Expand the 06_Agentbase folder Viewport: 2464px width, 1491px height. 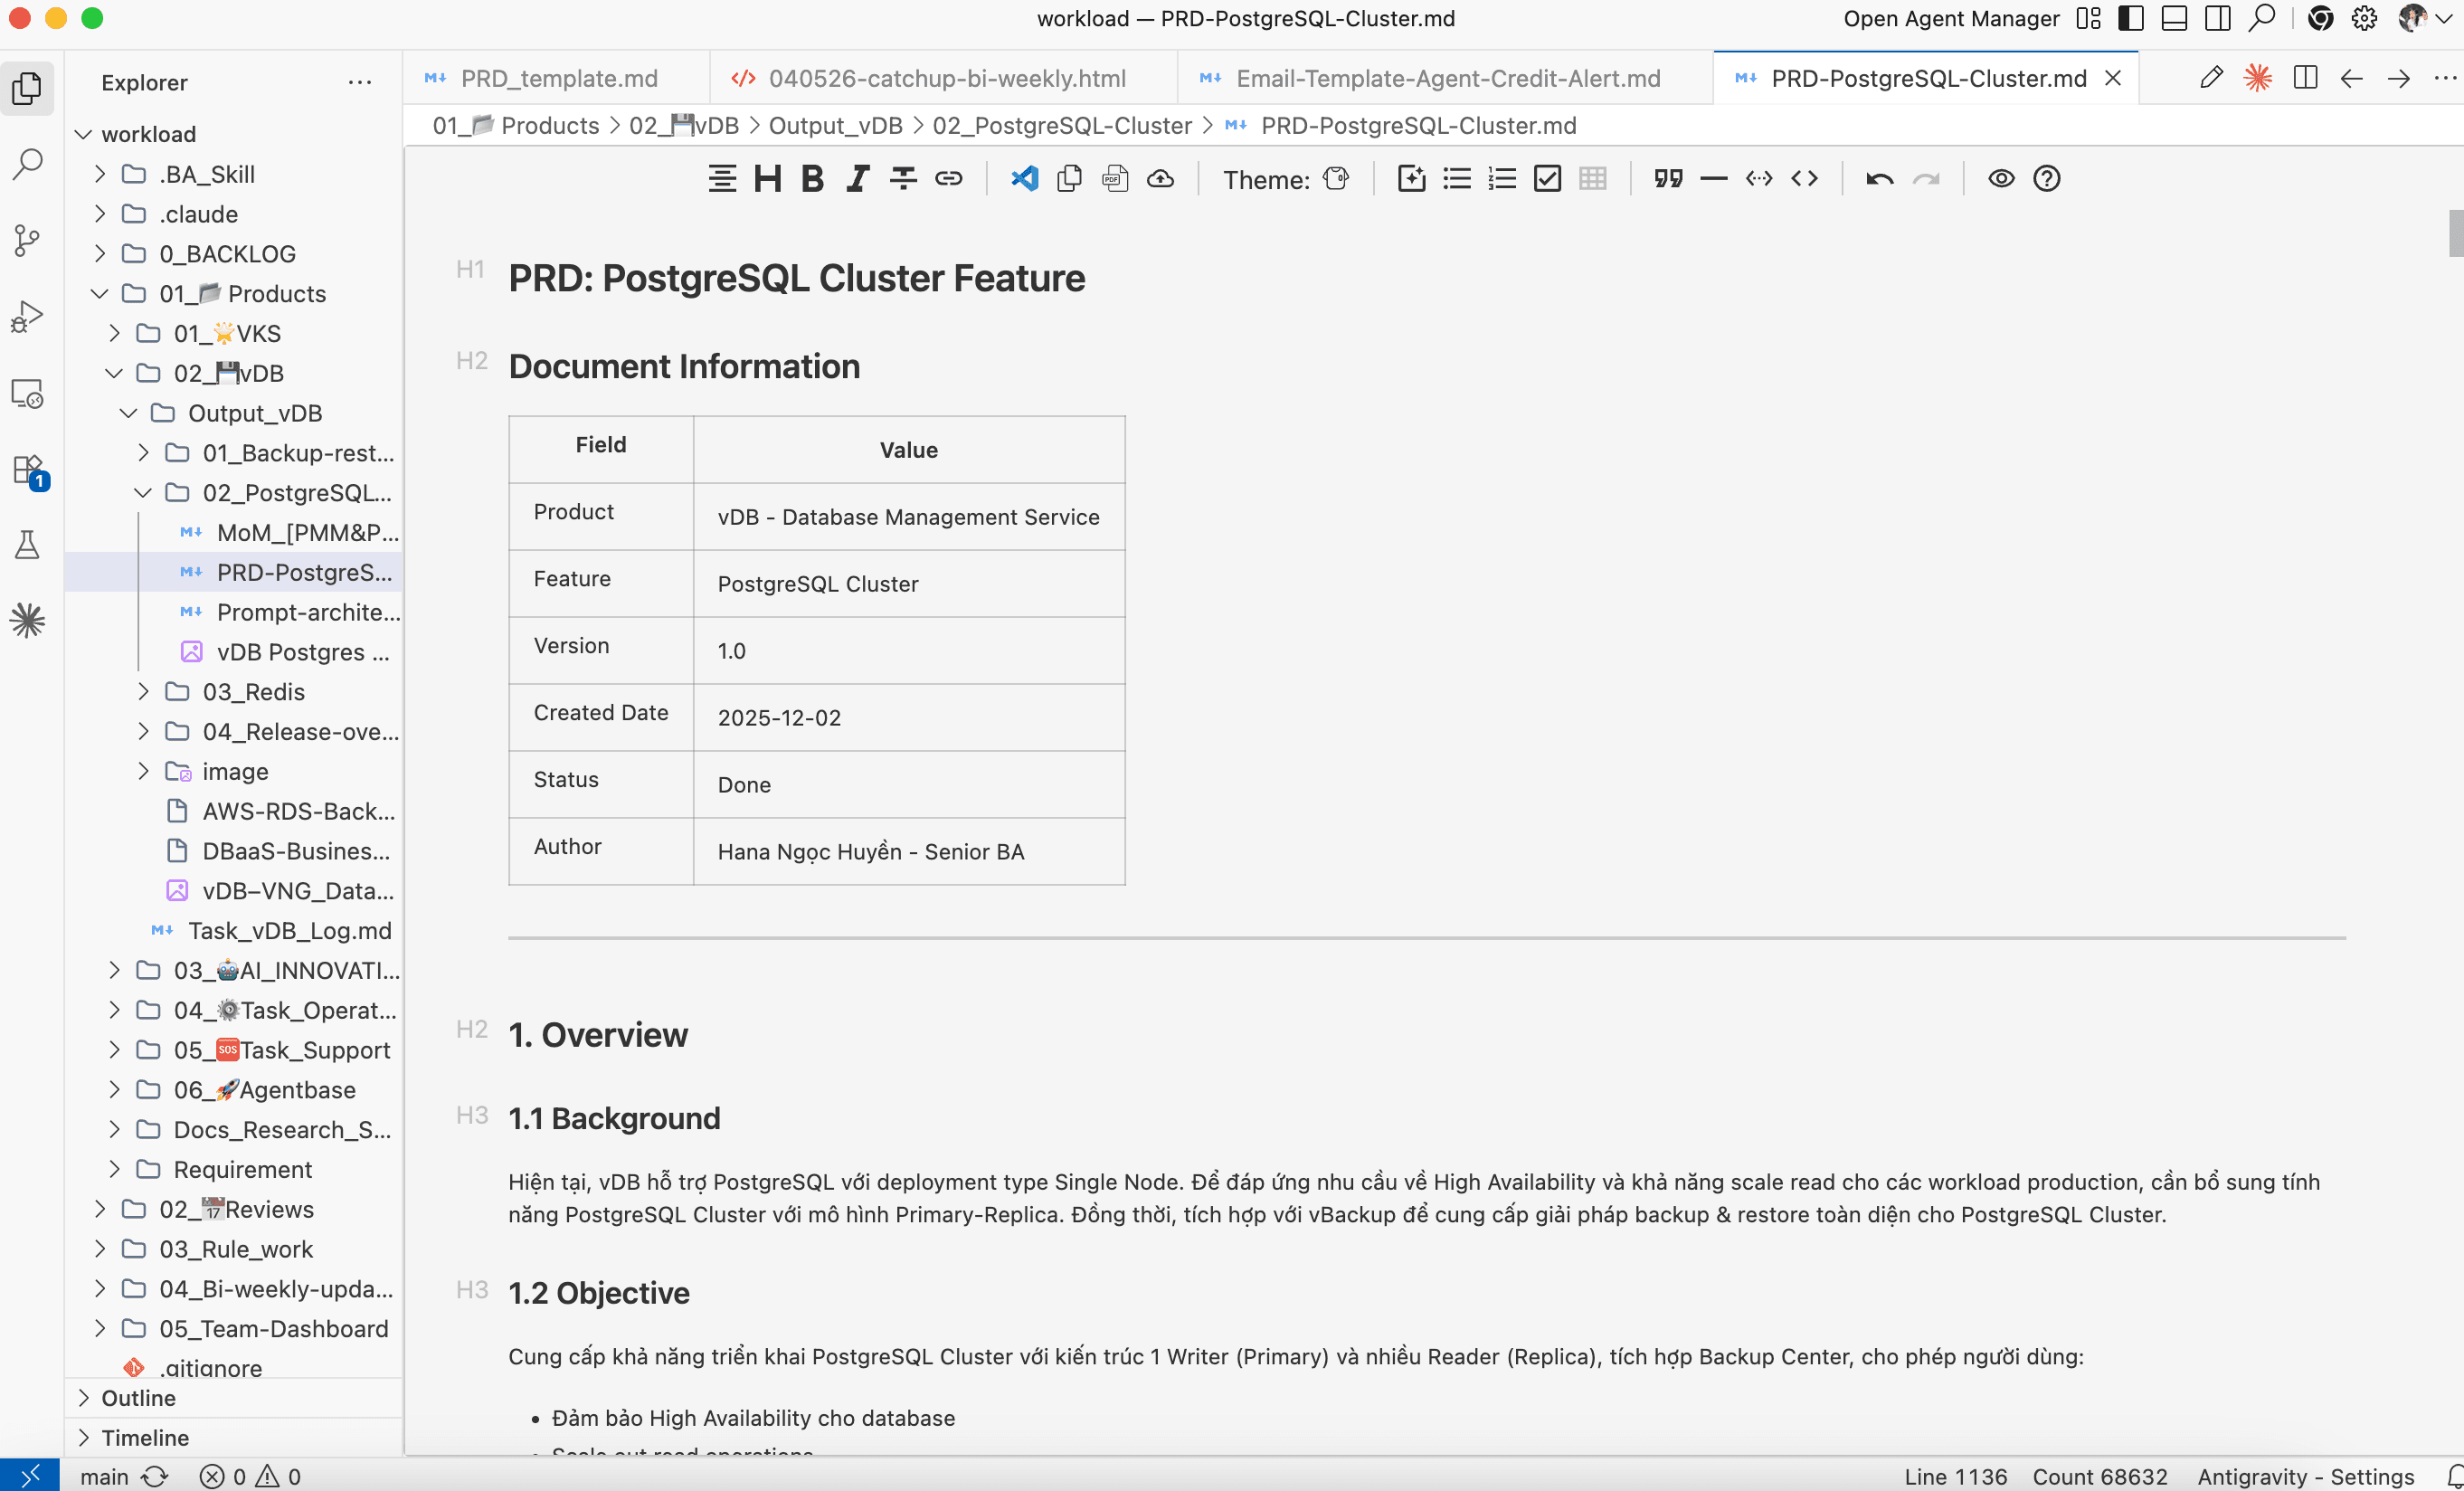click(114, 1089)
